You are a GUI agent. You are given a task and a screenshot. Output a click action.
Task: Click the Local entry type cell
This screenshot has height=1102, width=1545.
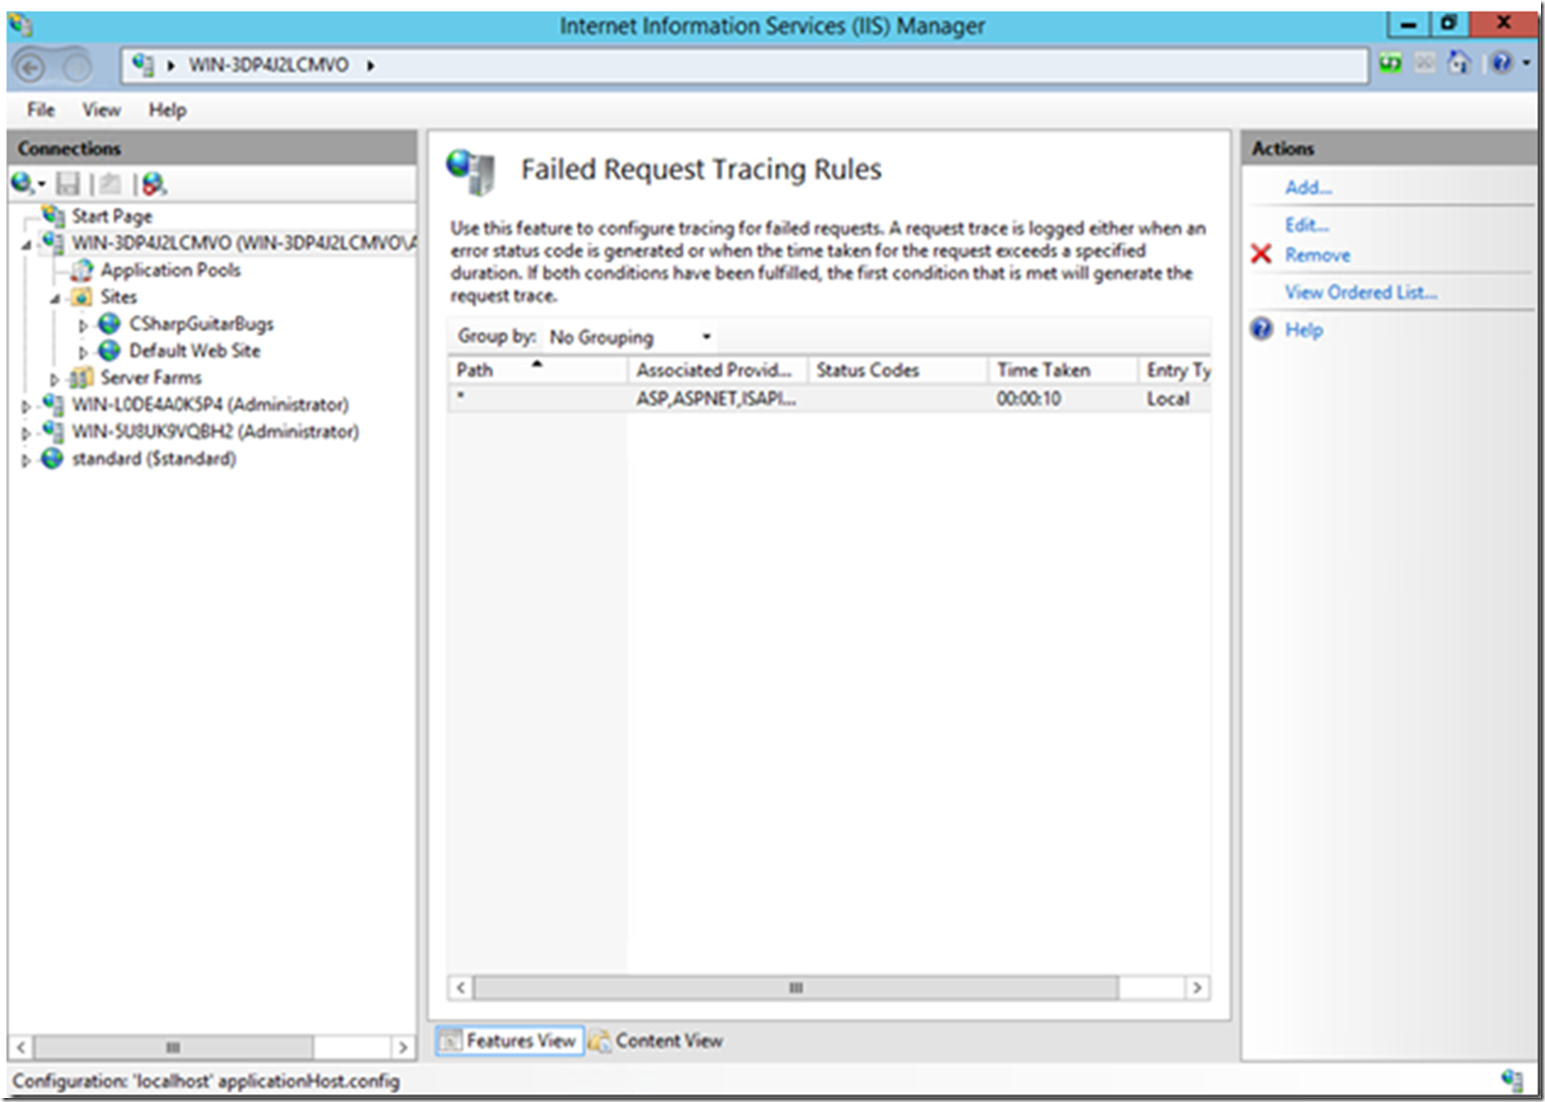[x=1168, y=398]
